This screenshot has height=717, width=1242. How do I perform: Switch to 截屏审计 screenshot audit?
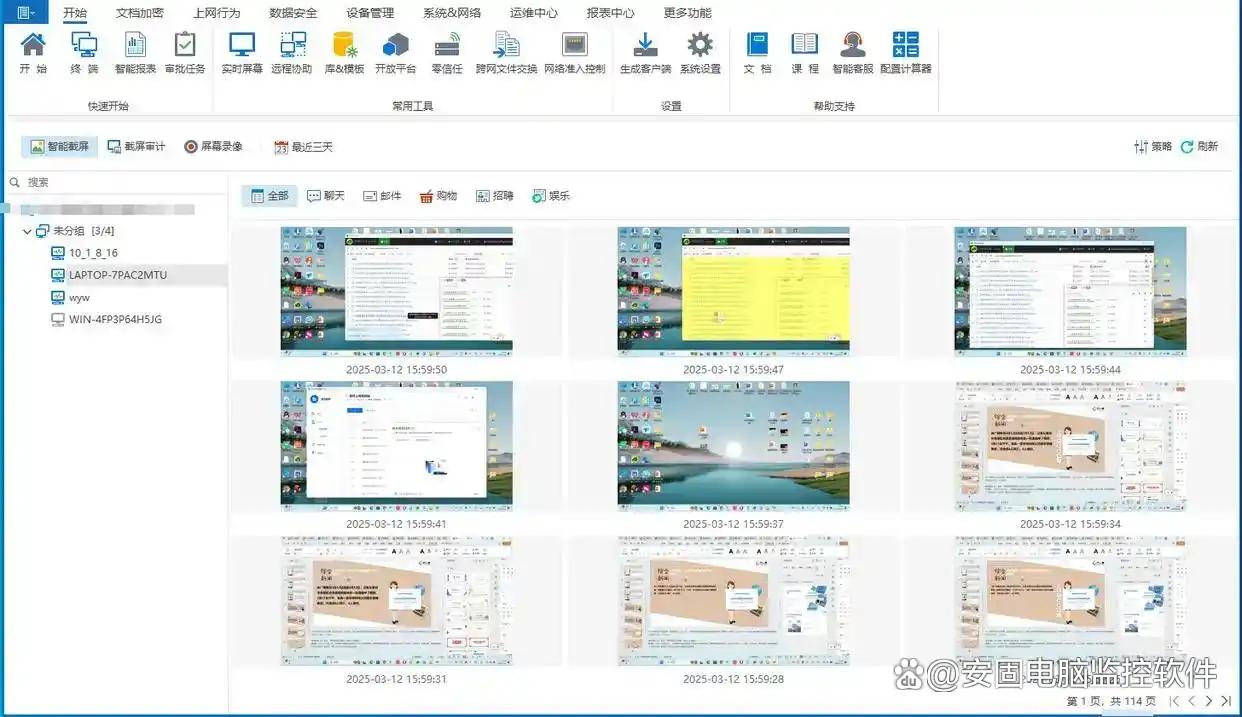tap(137, 146)
